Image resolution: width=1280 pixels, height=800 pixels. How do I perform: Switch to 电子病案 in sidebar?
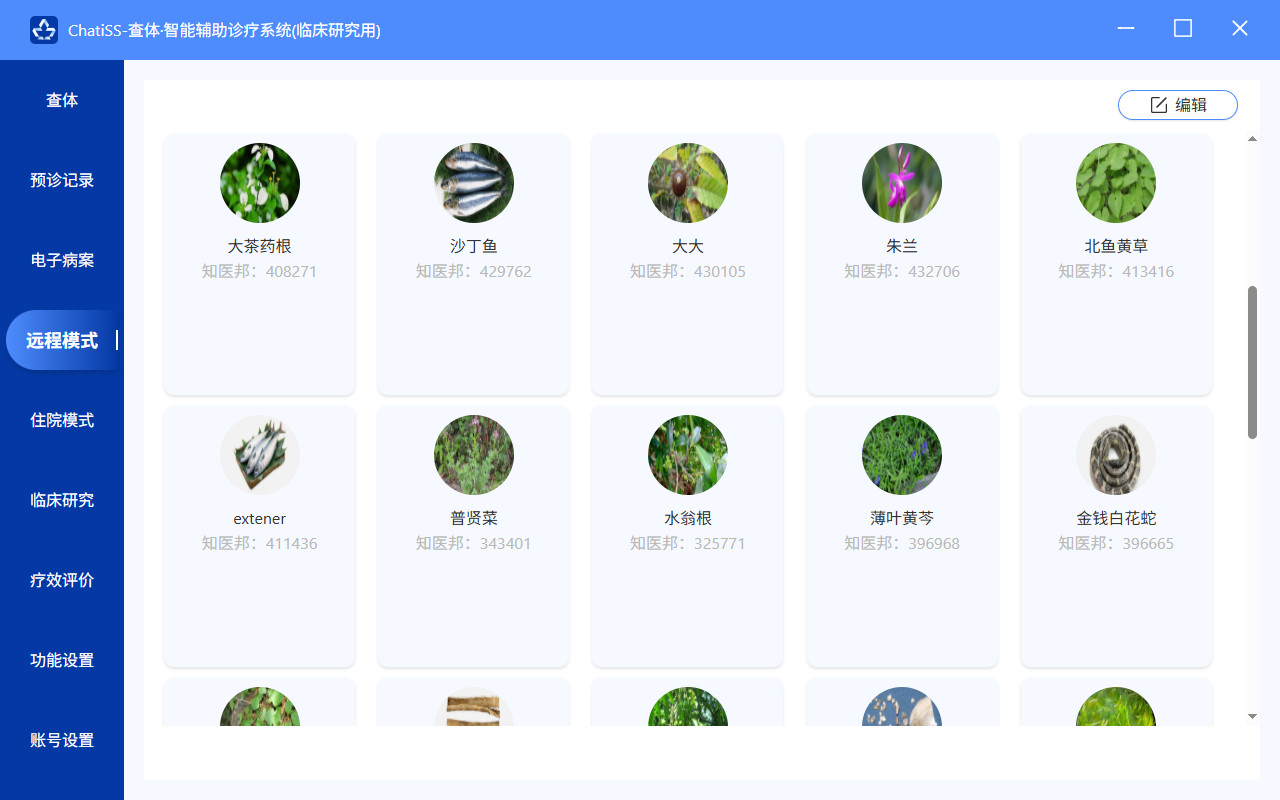coord(62,260)
